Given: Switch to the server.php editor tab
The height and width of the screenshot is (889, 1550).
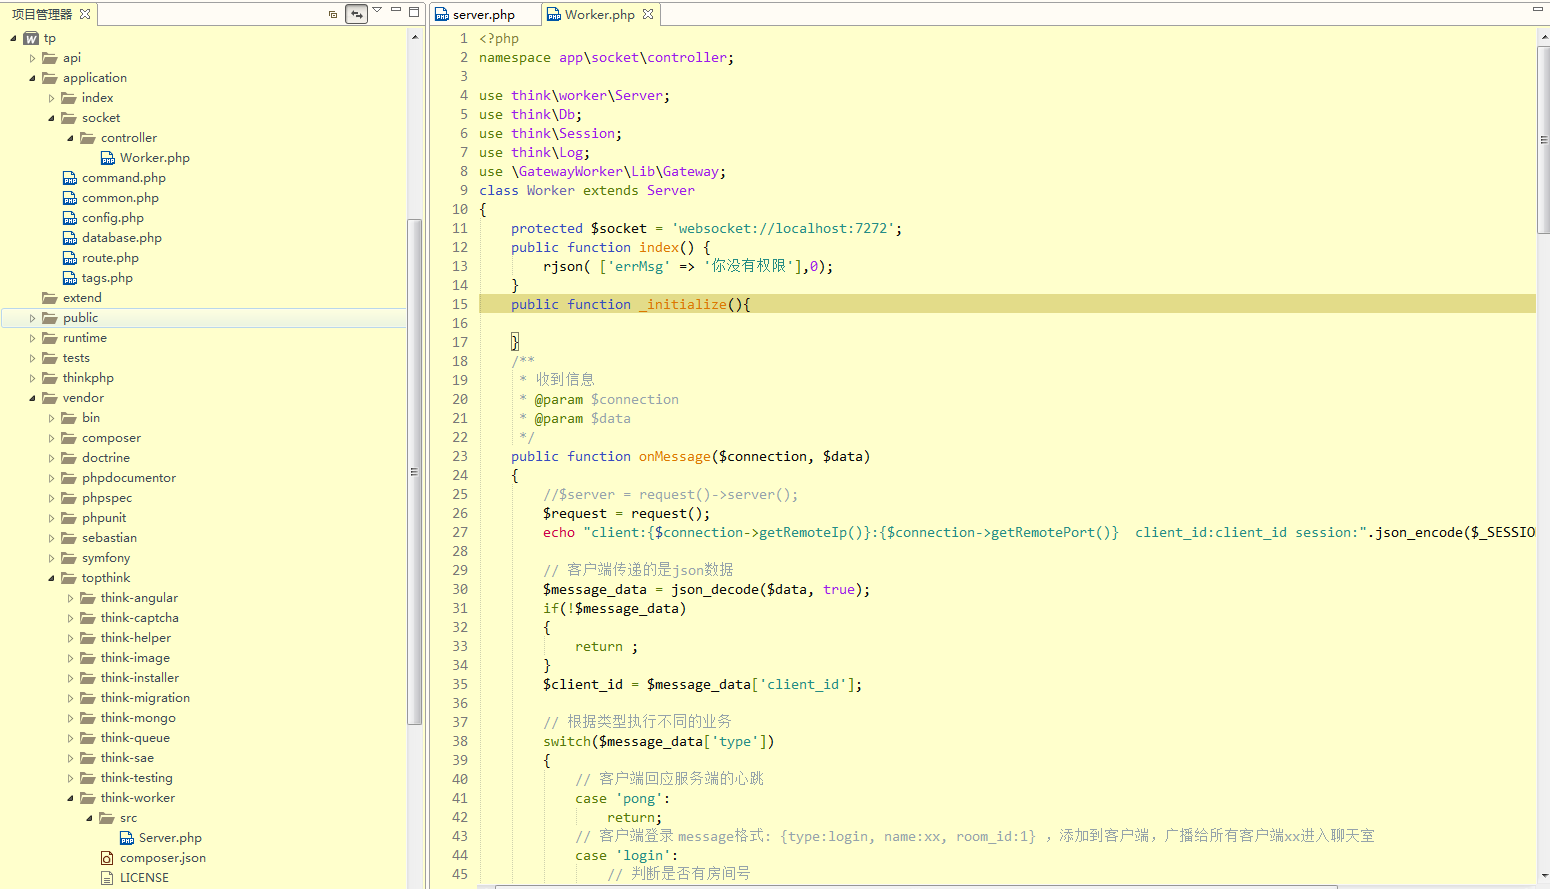Looking at the screenshot, I should (483, 15).
